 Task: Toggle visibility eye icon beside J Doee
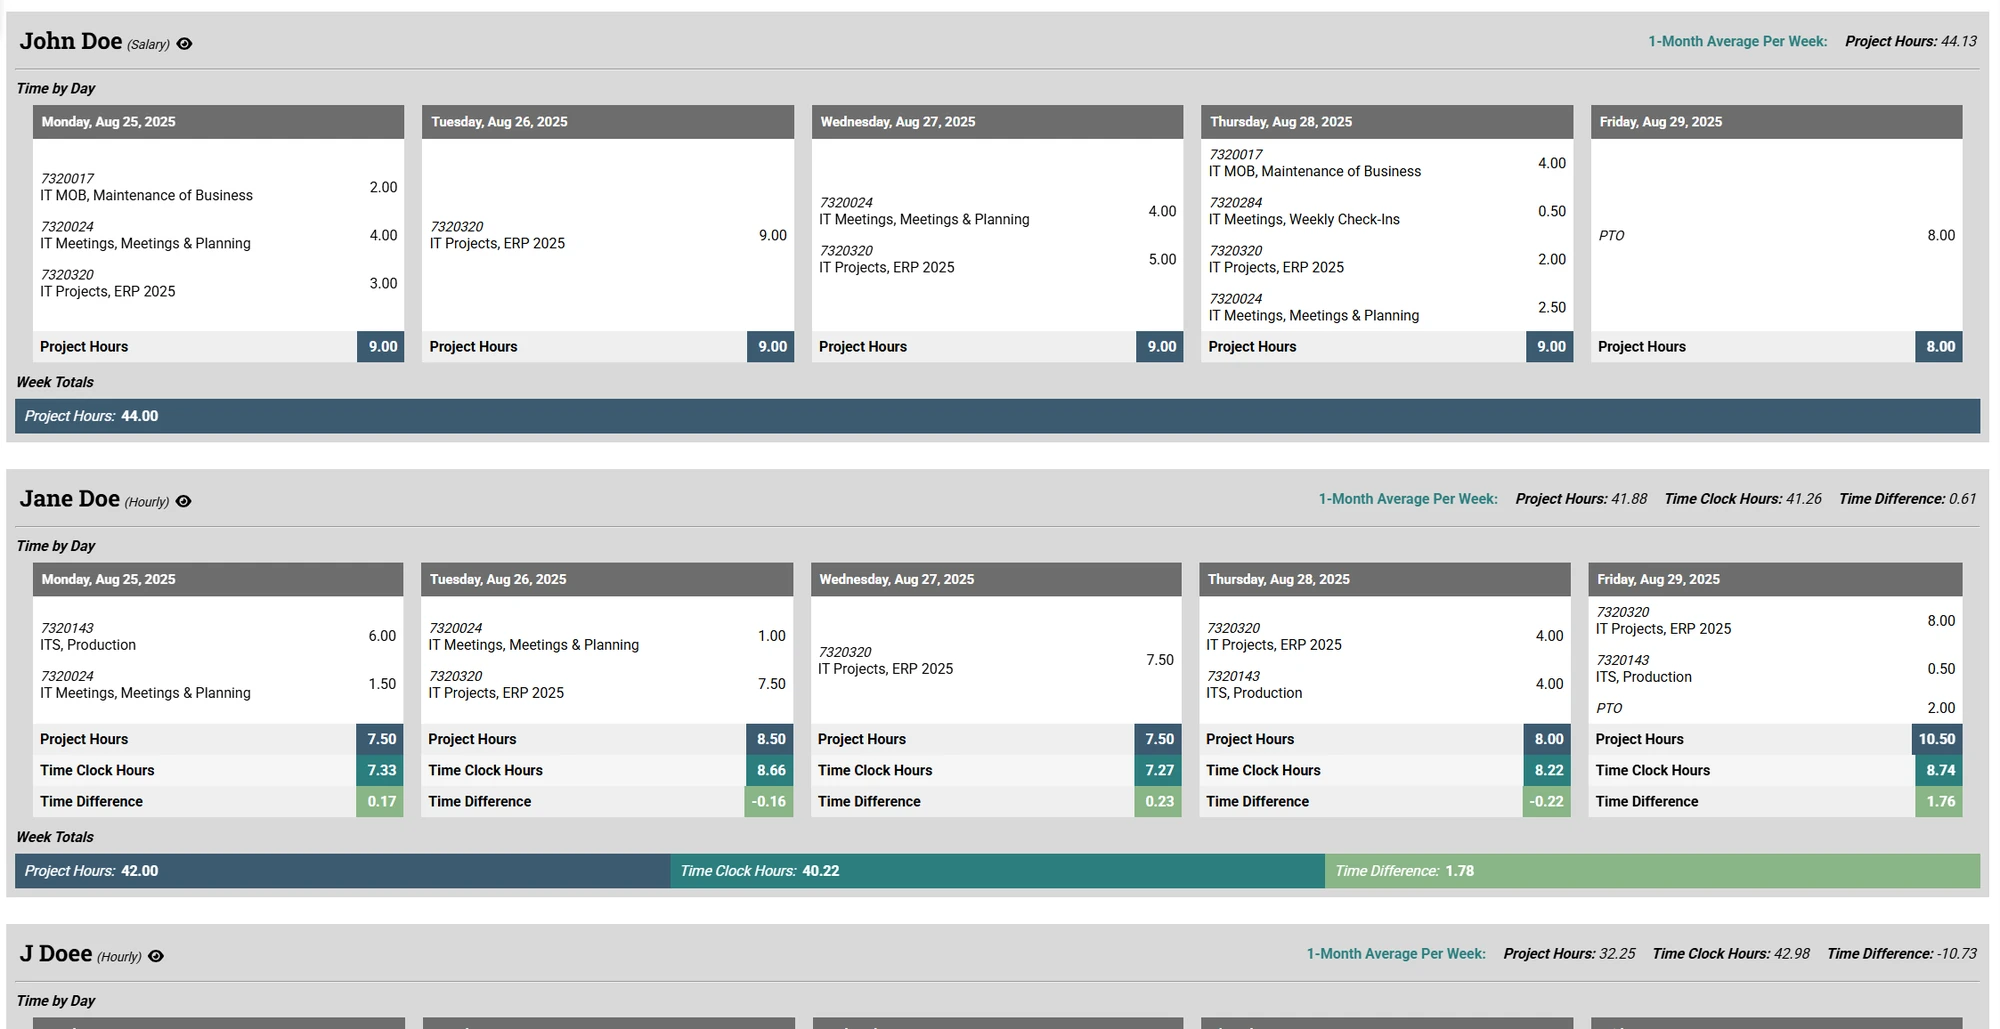156,957
